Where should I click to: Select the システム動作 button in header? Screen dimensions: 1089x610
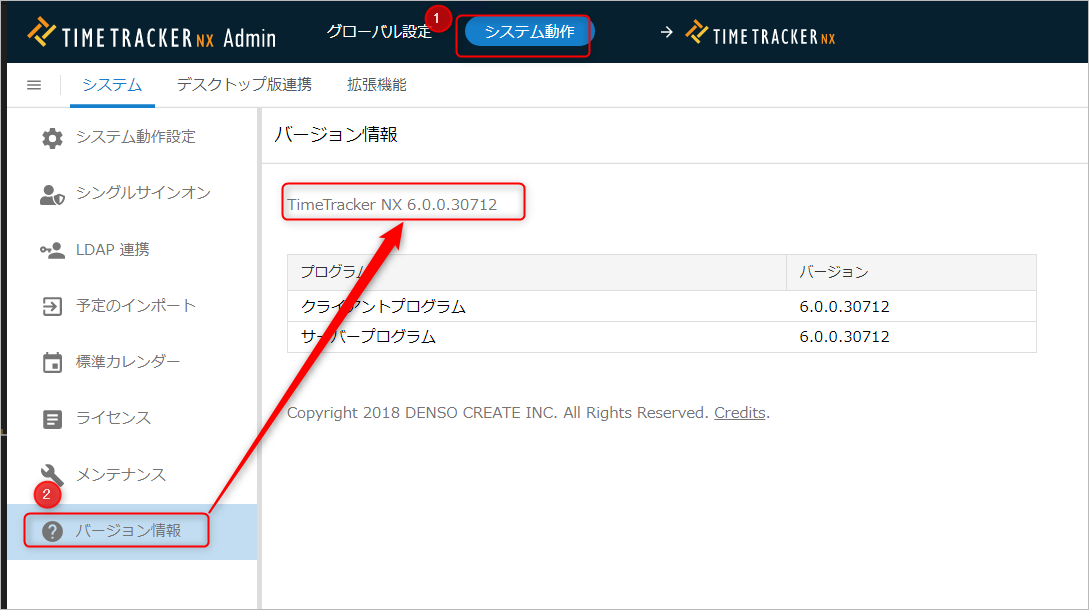[x=528, y=32]
